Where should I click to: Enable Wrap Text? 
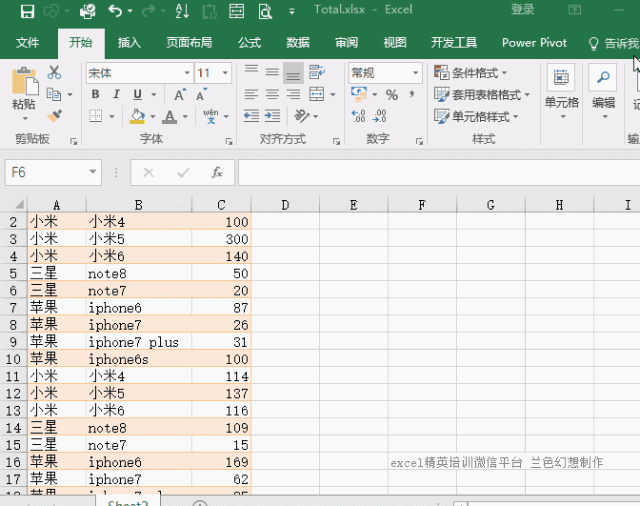pos(317,73)
